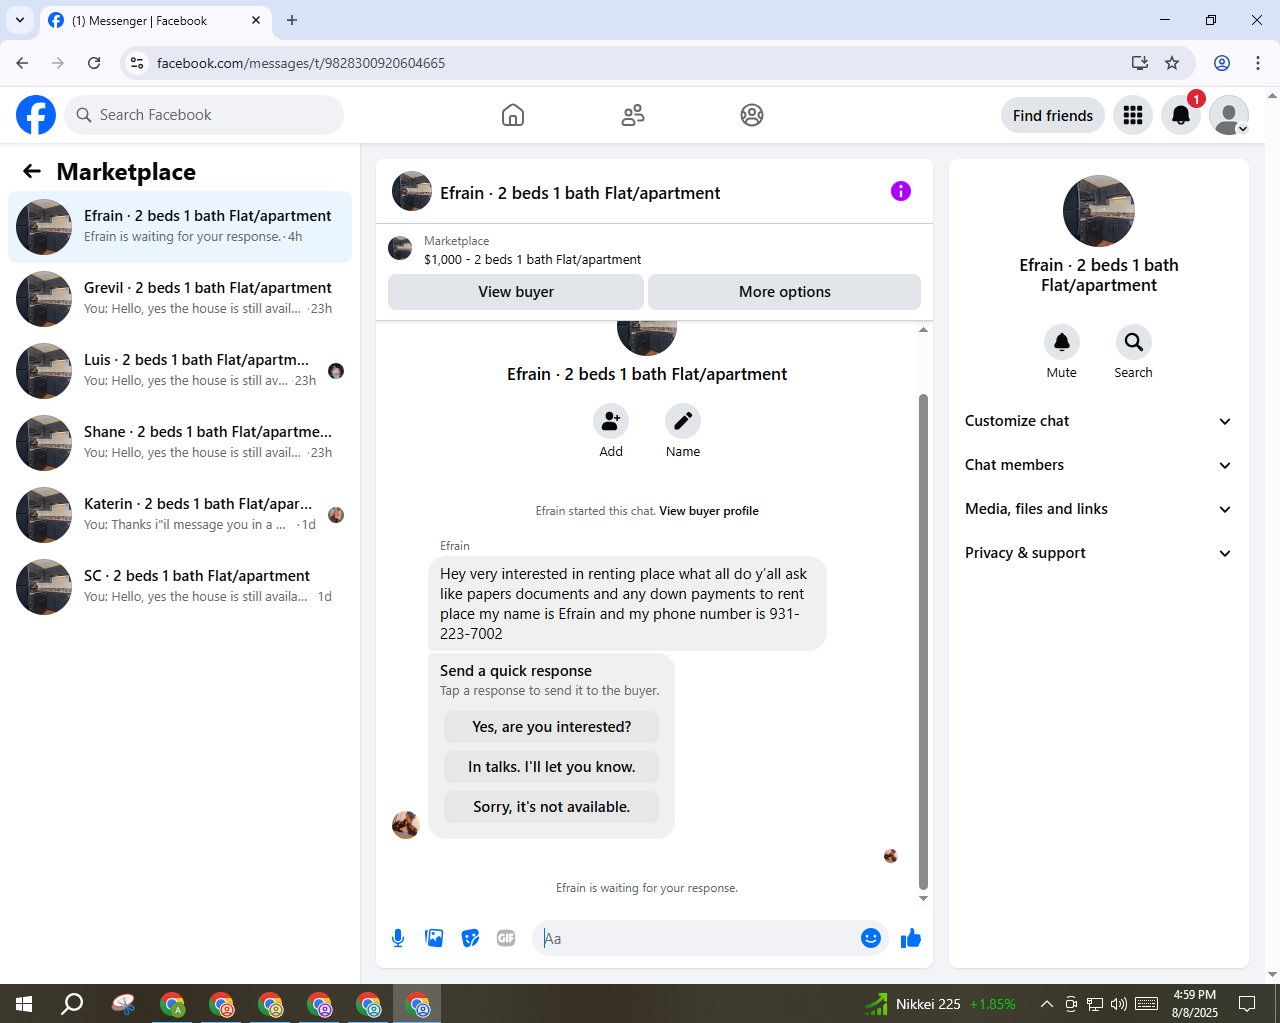Open the Windows notification center icon
1280x1023 pixels.
(x=1247, y=1004)
